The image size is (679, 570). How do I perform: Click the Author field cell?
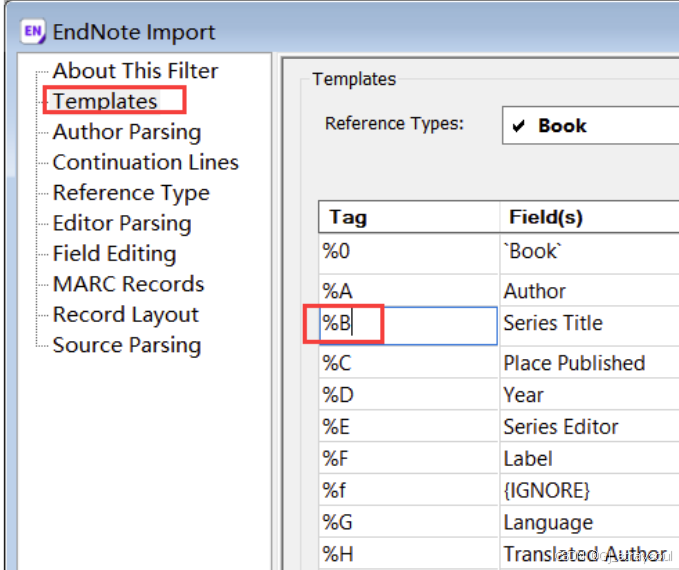coord(589,290)
